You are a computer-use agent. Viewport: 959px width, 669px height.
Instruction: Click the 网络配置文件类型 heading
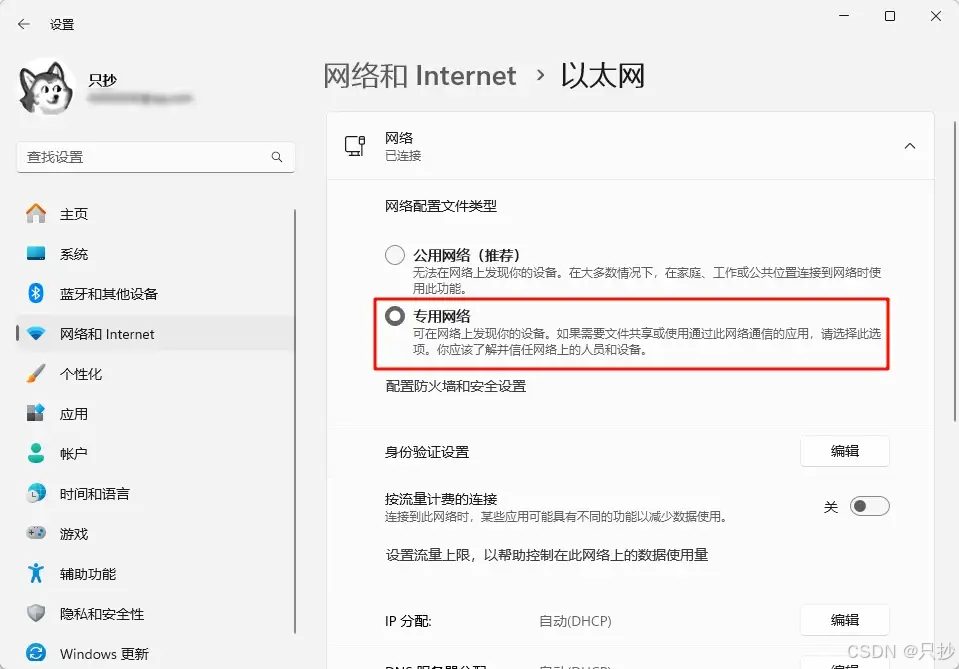[440, 206]
